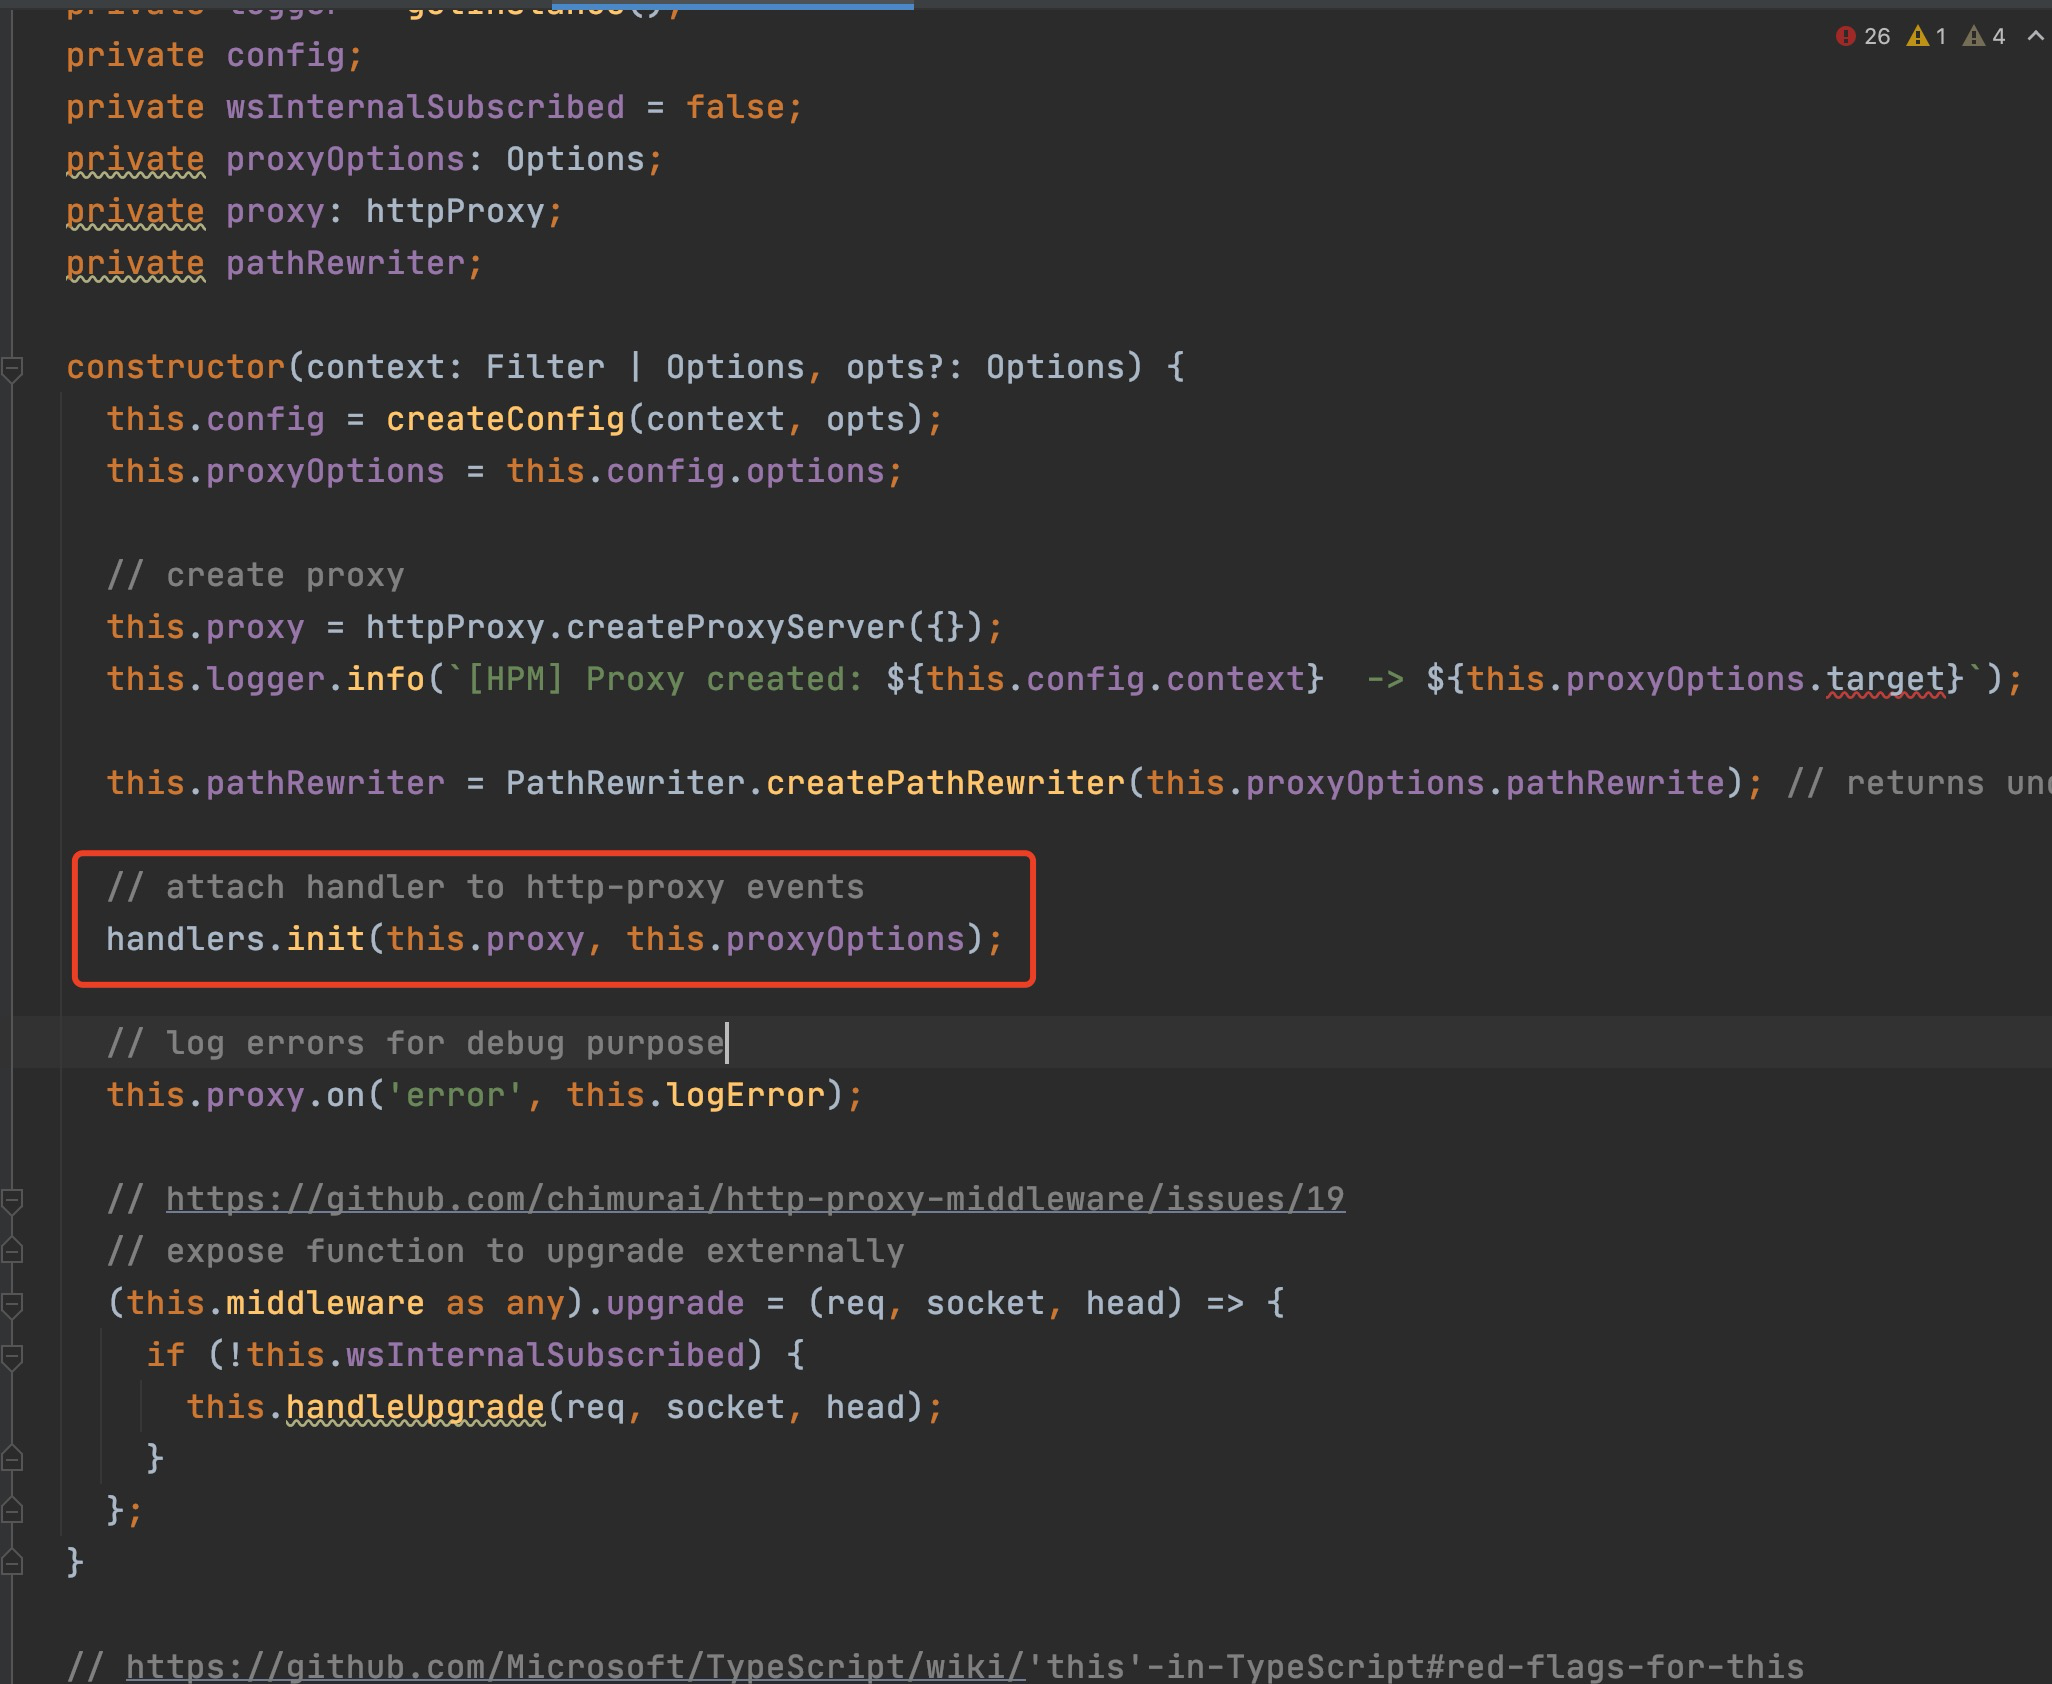Click the 'createConfig' function call
This screenshot has height=1684, width=2052.
[505, 419]
